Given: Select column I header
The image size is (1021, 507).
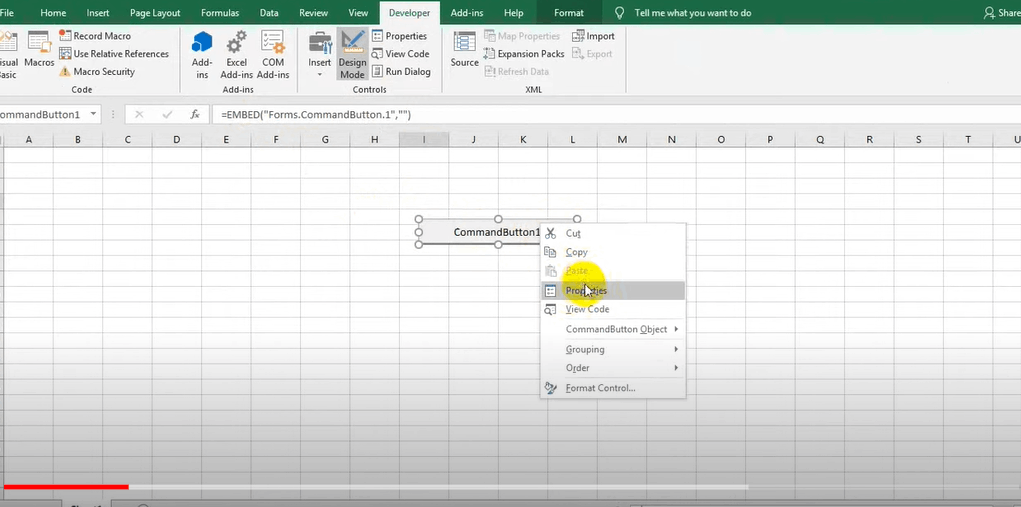Looking at the screenshot, I should 424,139.
